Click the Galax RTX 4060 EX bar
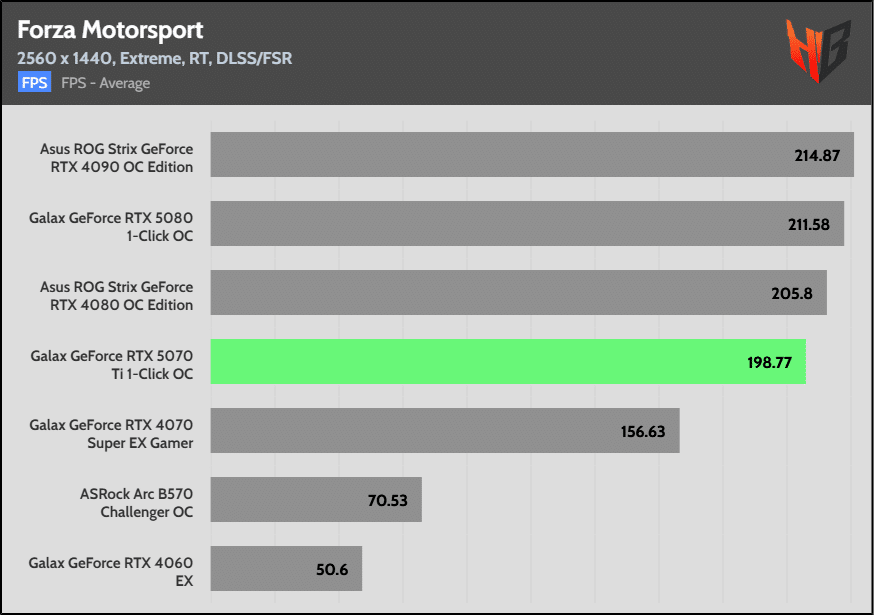 [x=286, y=568]
